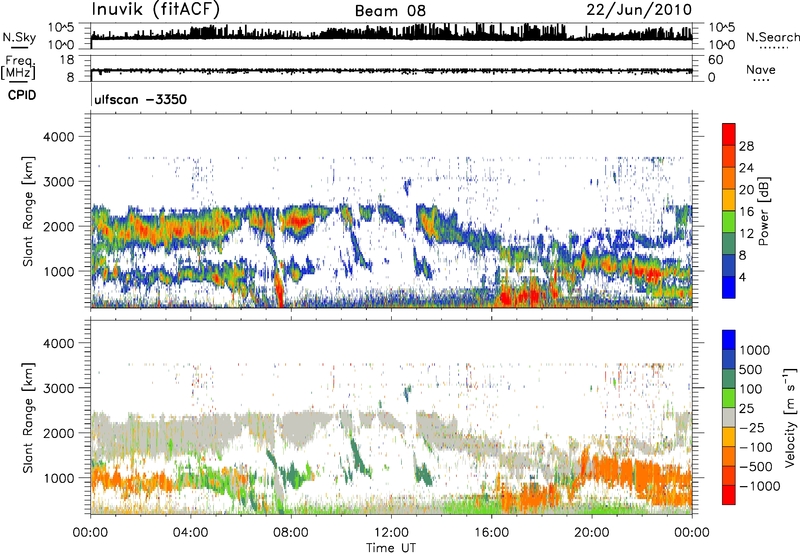
Task: Click the power panel 'Slant Range [km]' label
Action: point(28,211)
